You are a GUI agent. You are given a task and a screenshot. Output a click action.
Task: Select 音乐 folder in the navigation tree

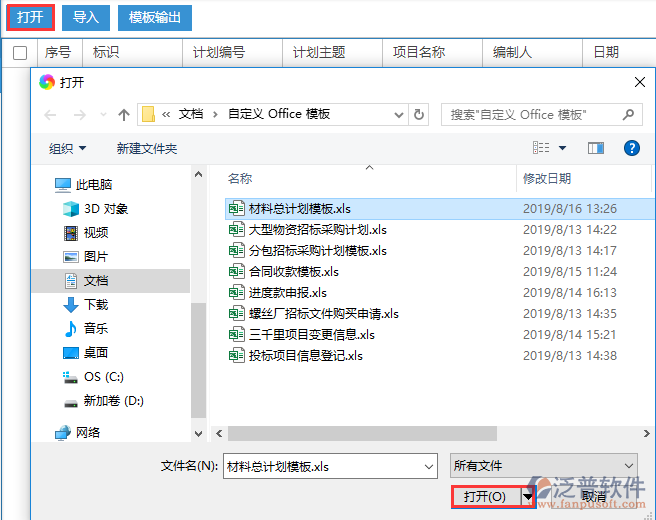tap(86, 328)
